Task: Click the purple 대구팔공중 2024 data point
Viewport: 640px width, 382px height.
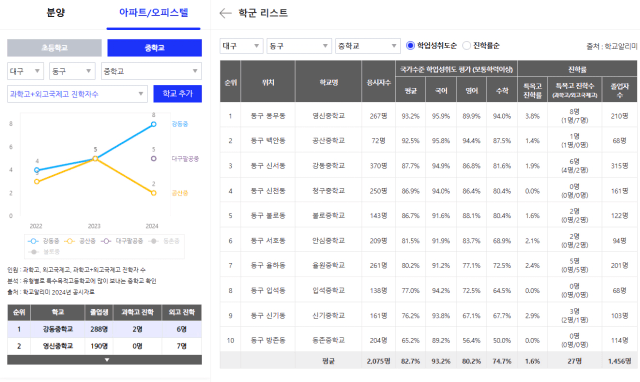Action: point(153,158)
